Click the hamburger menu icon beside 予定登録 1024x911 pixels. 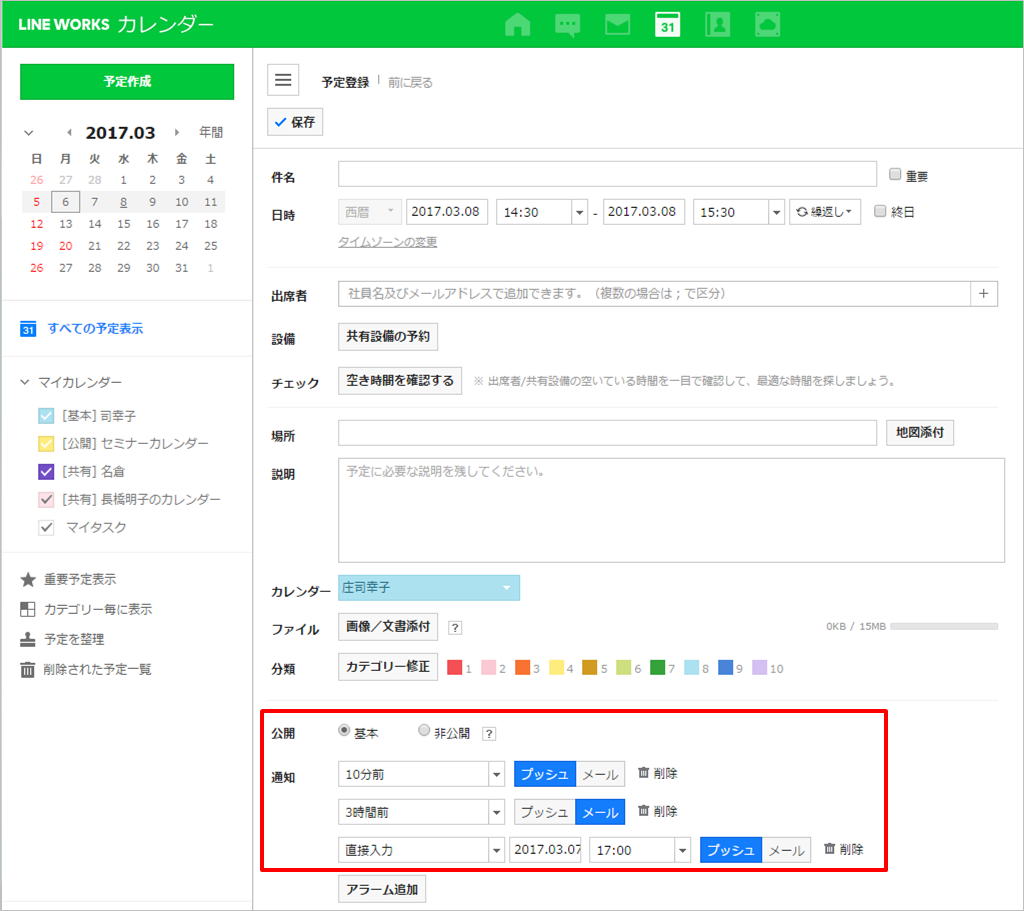point(283,80)
